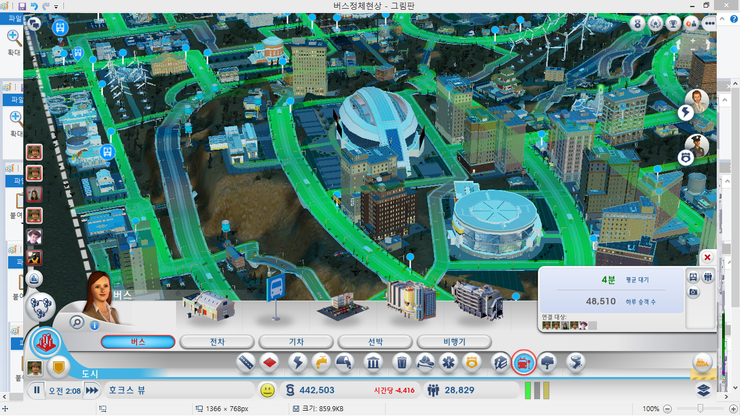Click the mayor portrait beside gold shield
This screenshot has width=740, height=416.
(34, 367)
